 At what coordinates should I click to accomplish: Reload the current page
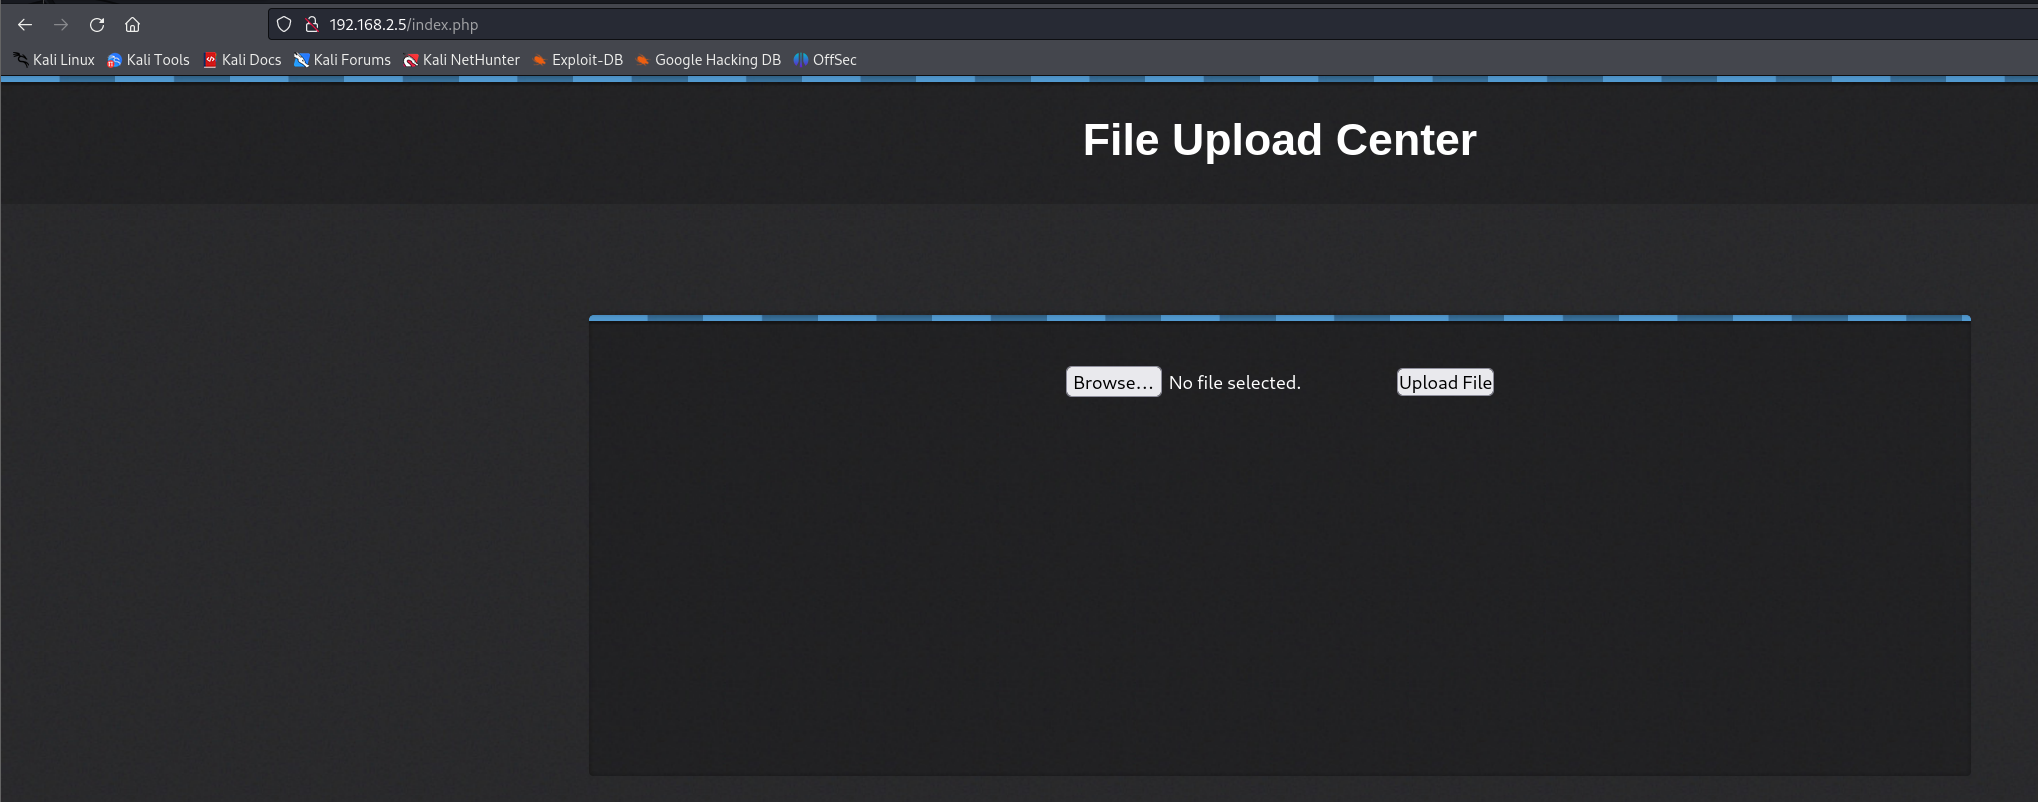click(97, 25)
